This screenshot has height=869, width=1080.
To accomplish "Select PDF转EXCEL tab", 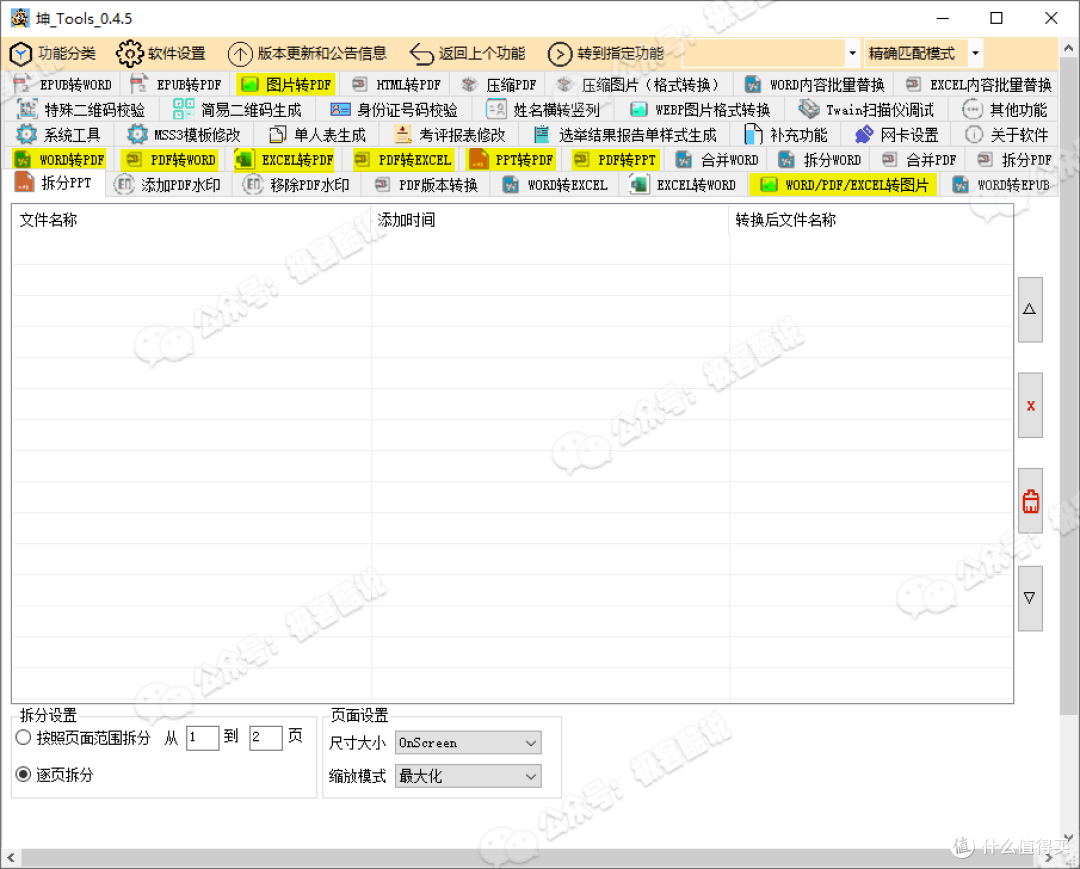I will pos(403,160).
